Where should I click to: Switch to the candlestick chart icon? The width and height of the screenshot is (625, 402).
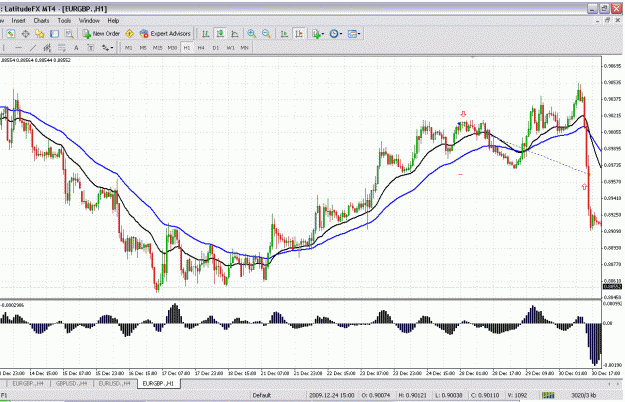[x=220, y=34]
